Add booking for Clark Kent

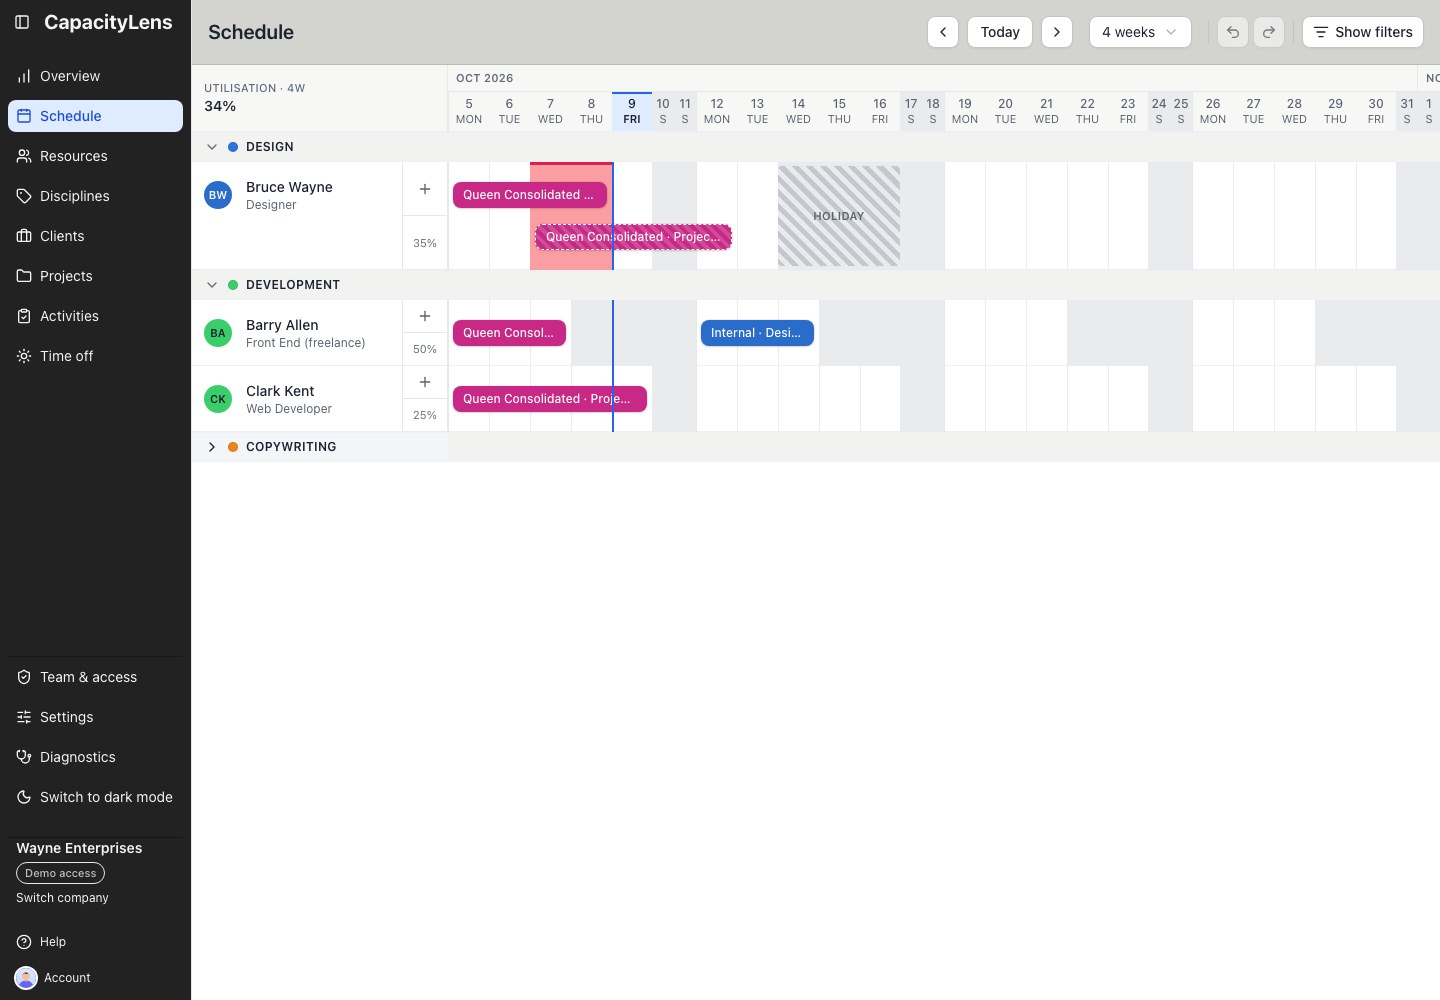(425, 382)
